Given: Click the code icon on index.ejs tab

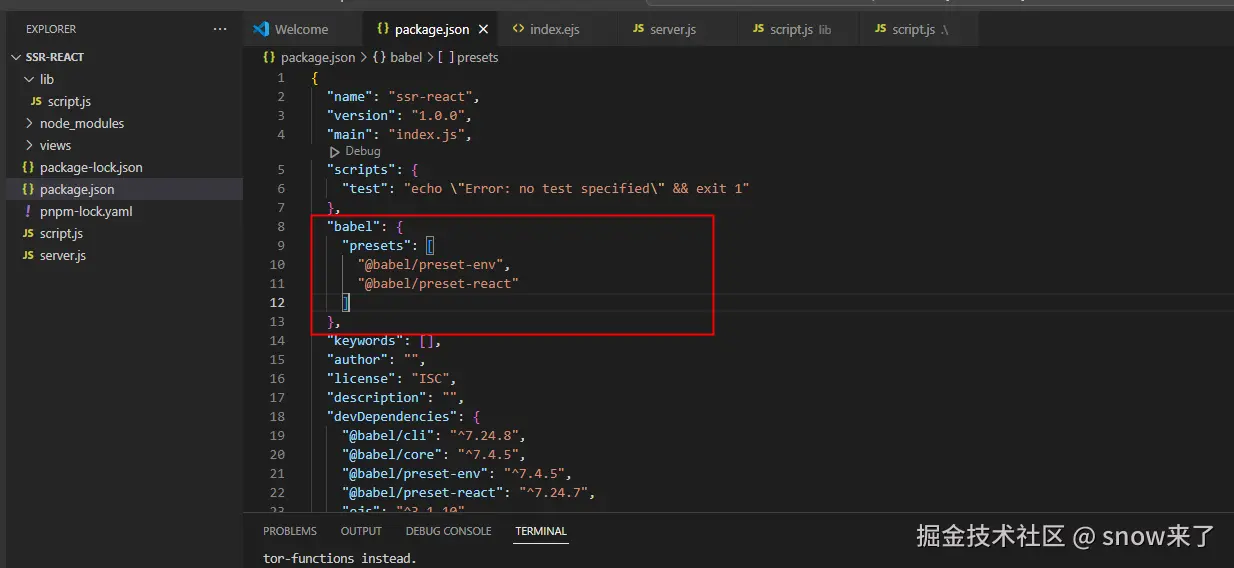Looking at the screenshot, I should click(x=518, y=30).
